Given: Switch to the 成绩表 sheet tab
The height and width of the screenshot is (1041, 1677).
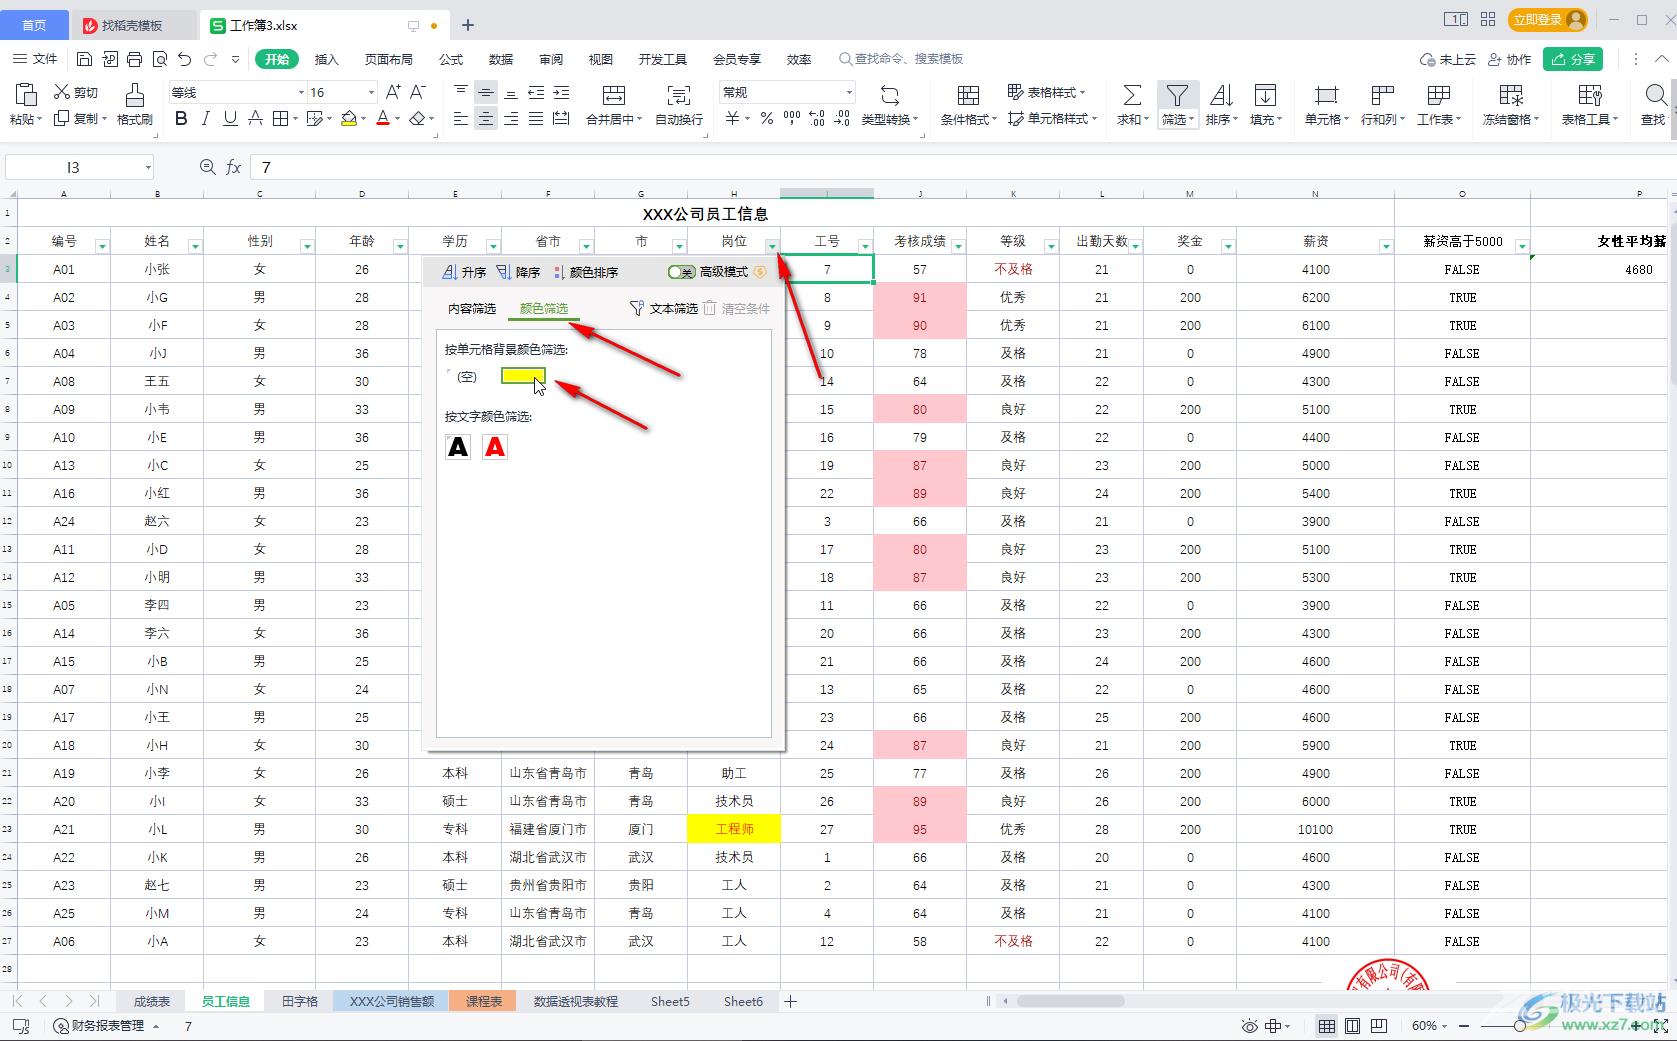Looking at the screenshot, I should [x=152, y=1001].
